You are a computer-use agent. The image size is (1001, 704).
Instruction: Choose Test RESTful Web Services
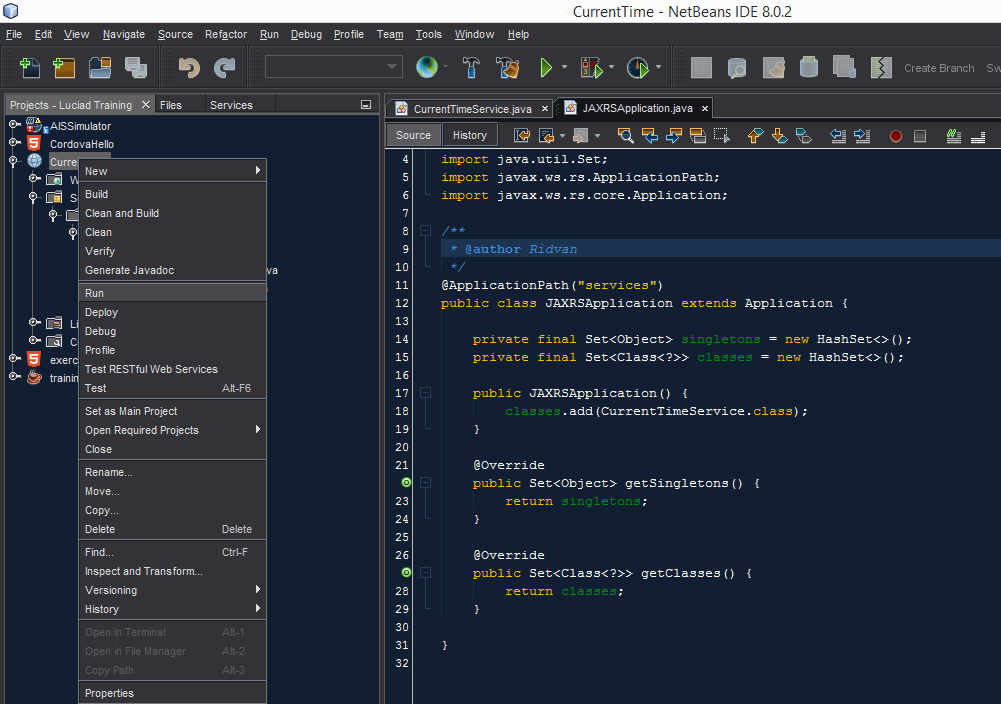pos(172,369)
